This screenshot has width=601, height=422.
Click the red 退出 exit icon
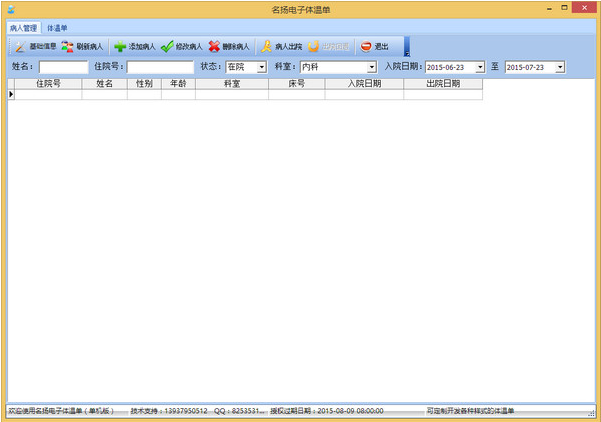tap(366, 46)
